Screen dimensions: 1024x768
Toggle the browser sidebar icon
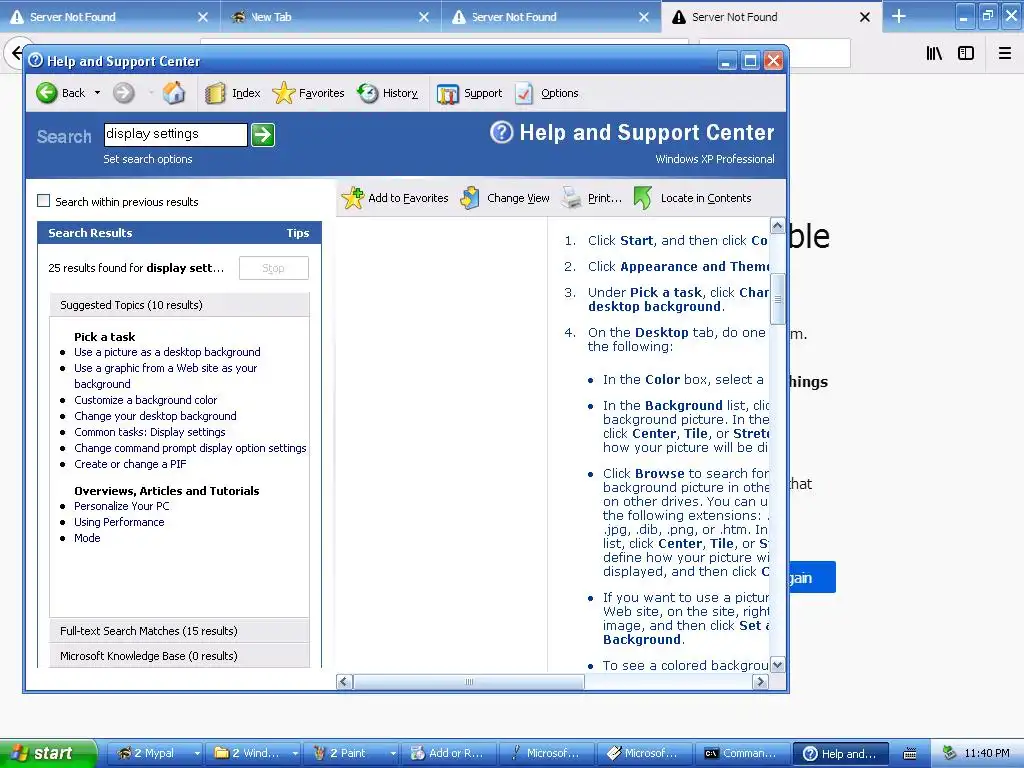point(966,53)
